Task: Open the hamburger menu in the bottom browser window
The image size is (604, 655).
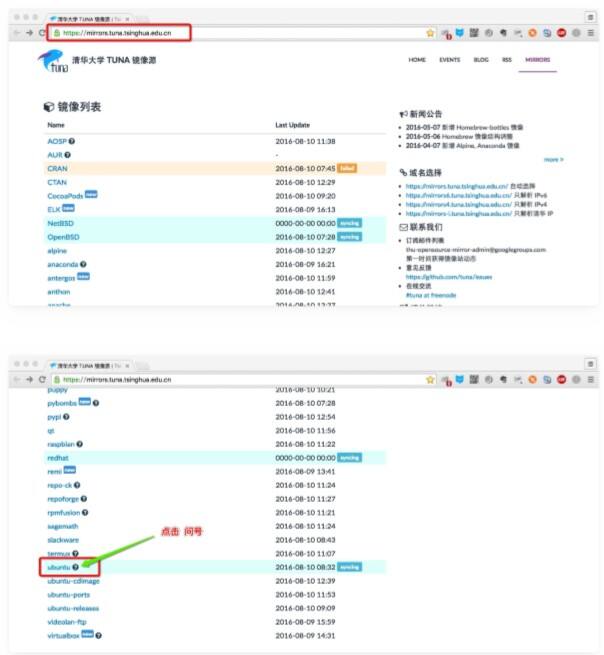Action: tap(590, 379)
